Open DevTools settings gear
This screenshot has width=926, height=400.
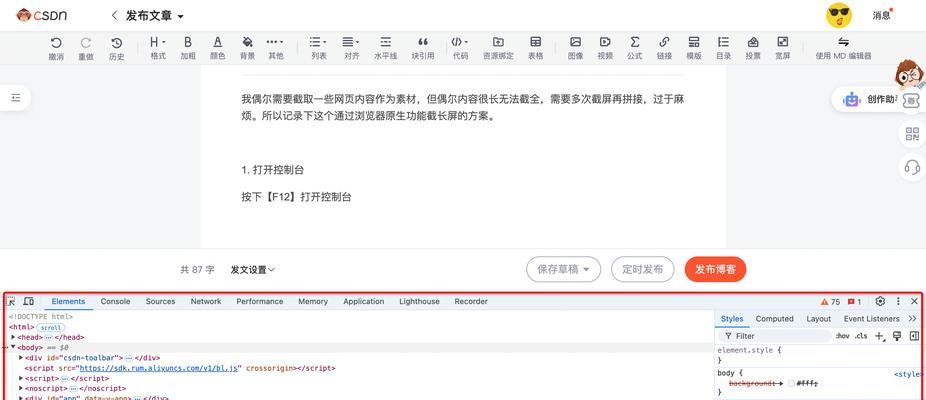[880, 301]
